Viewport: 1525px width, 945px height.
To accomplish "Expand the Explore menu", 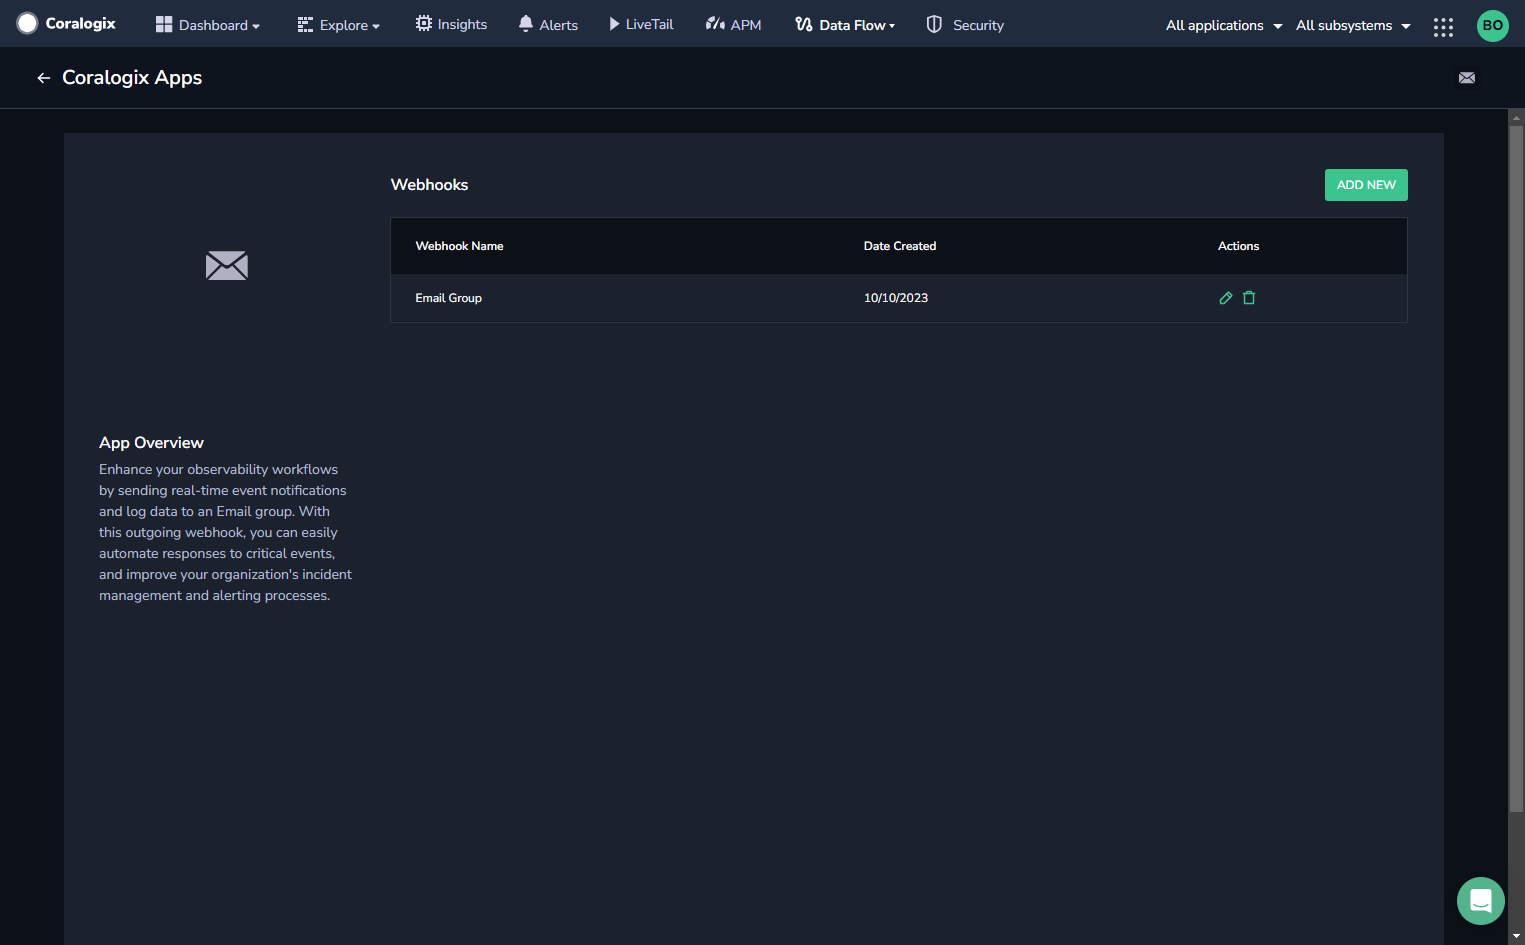I will (339, 25).
